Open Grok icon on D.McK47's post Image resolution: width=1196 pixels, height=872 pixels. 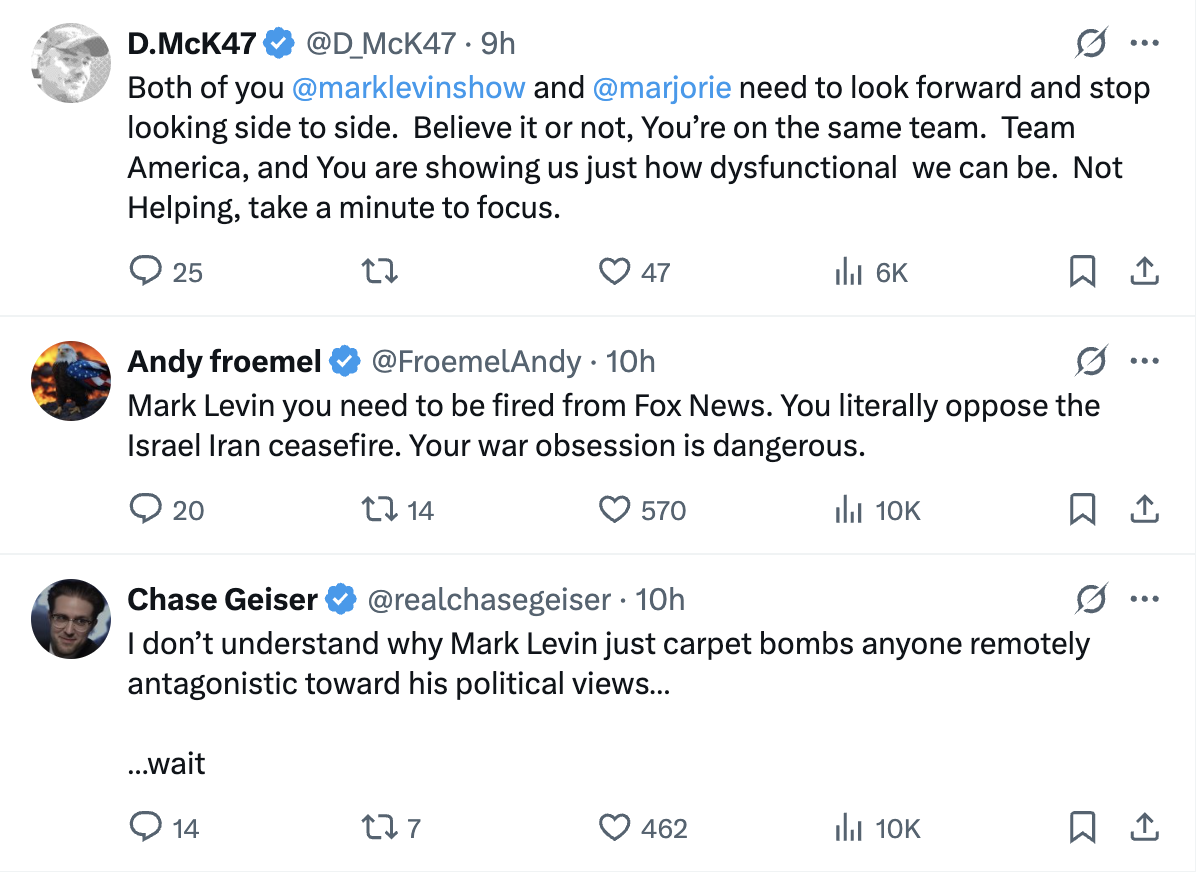(1091, 43)
